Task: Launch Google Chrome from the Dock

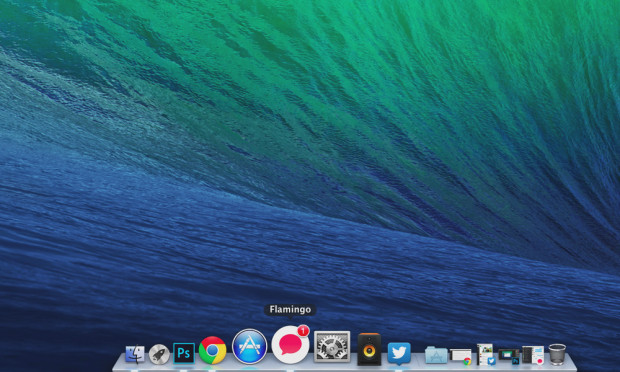Action: tap(212, 350)
